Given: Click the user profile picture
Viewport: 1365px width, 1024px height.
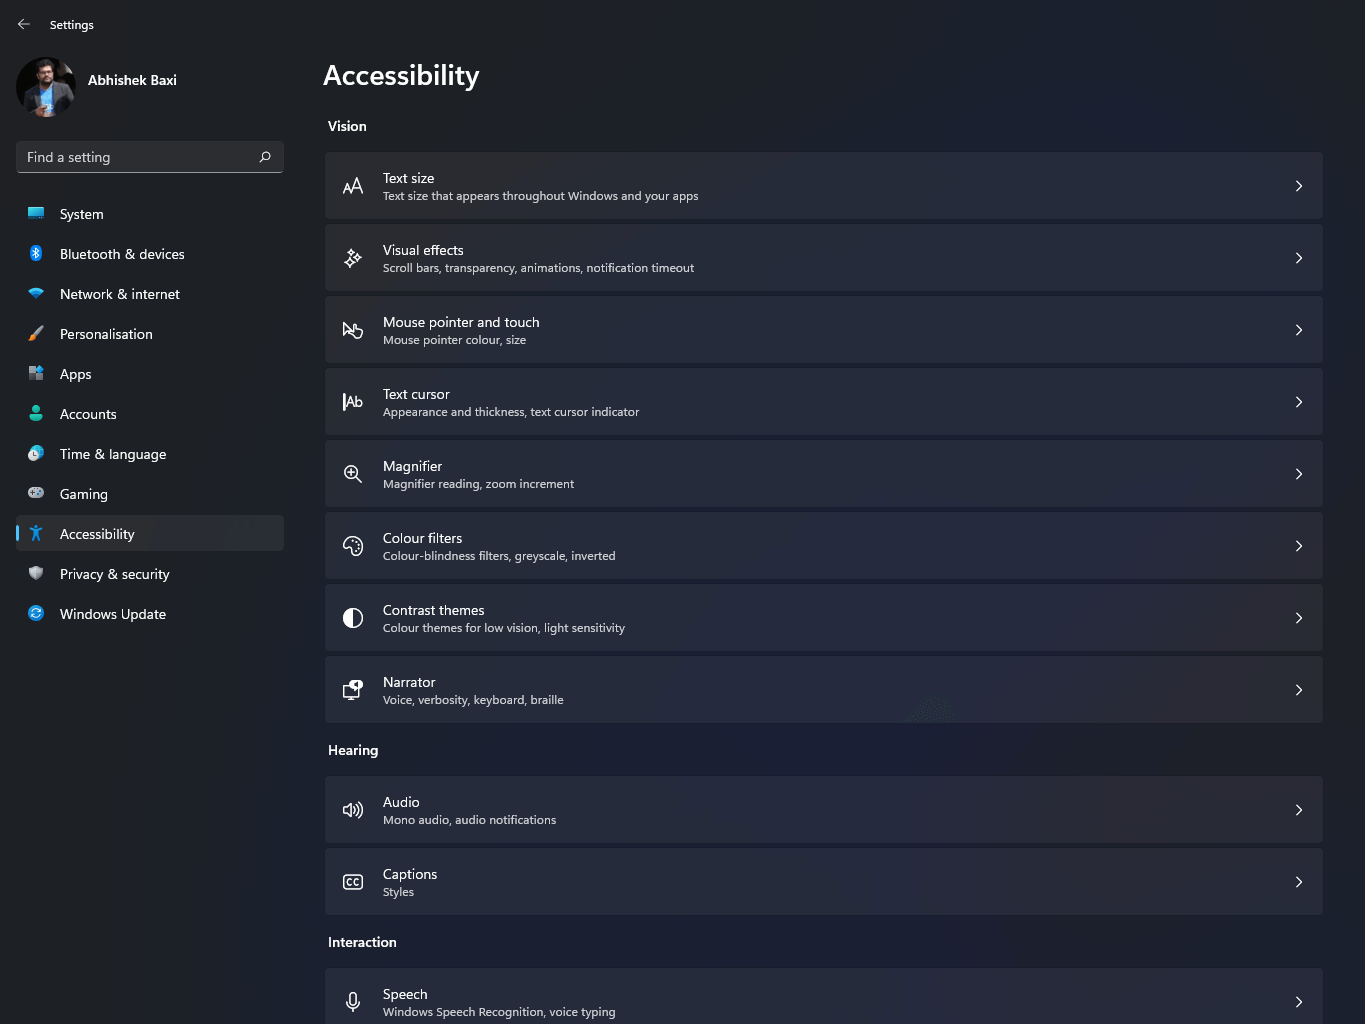Looking at the screenshot, I should click(46, 87).
